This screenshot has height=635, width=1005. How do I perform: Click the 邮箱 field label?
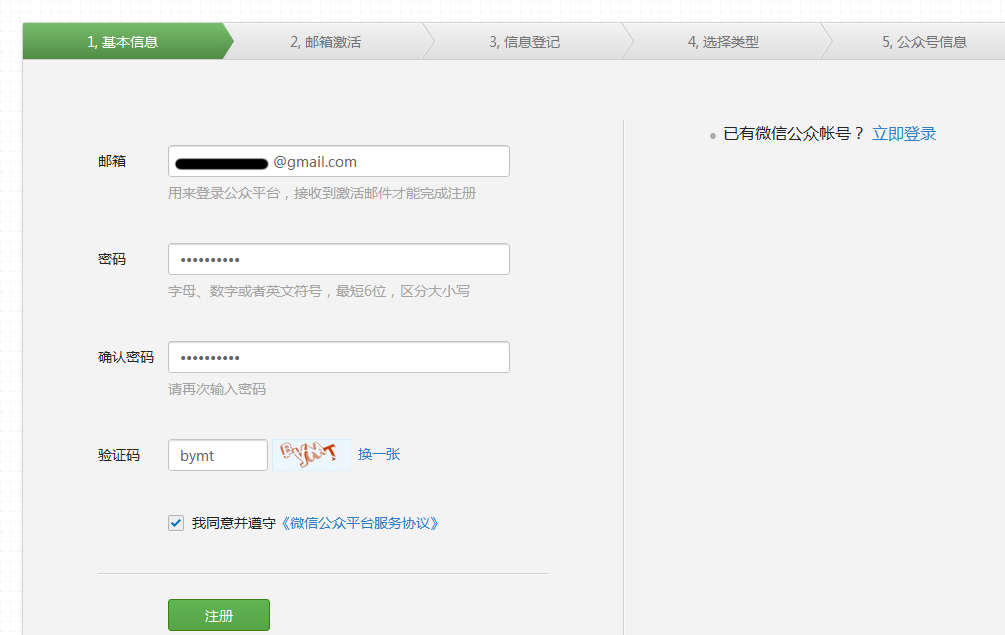point(112,161)
